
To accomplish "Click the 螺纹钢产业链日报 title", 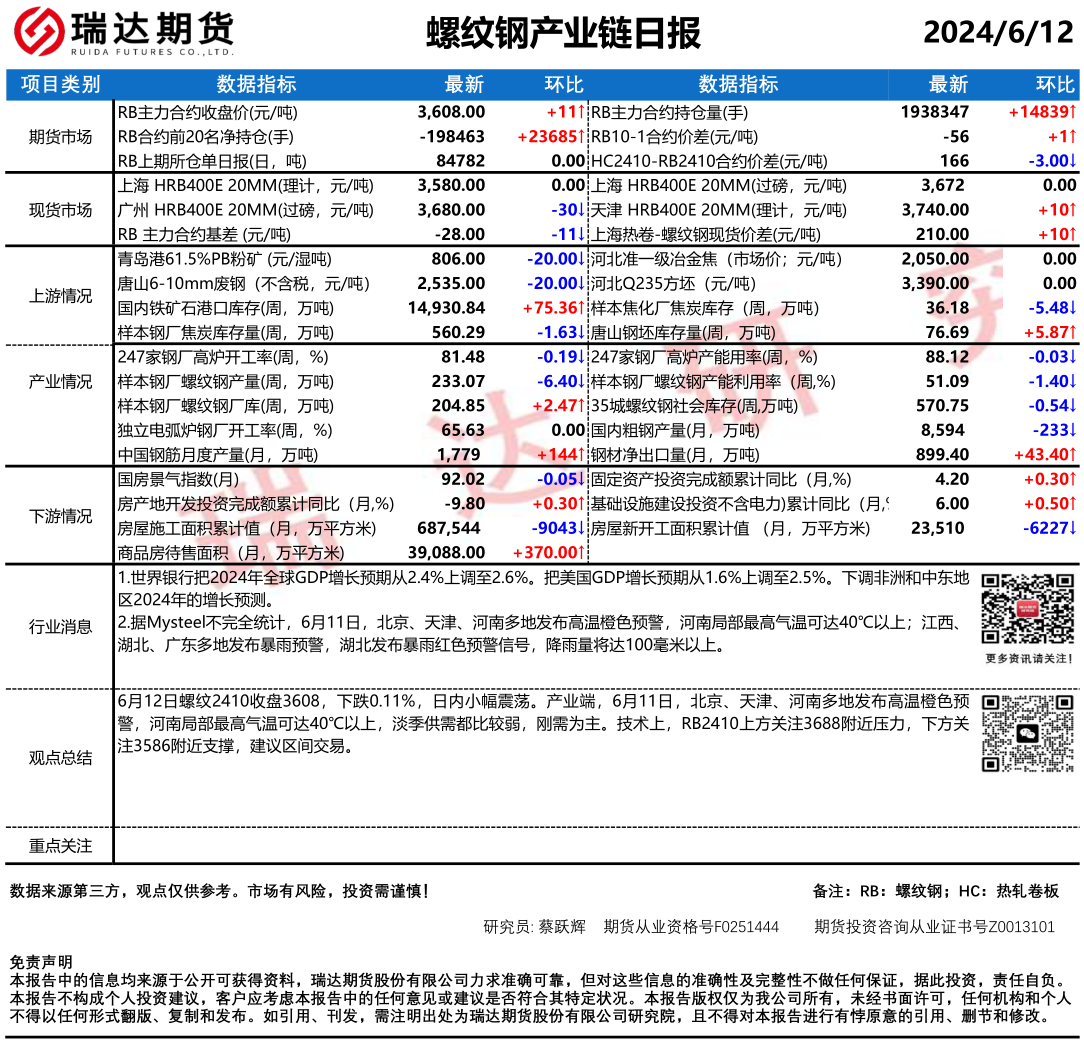I will click(x=563, y=34).
